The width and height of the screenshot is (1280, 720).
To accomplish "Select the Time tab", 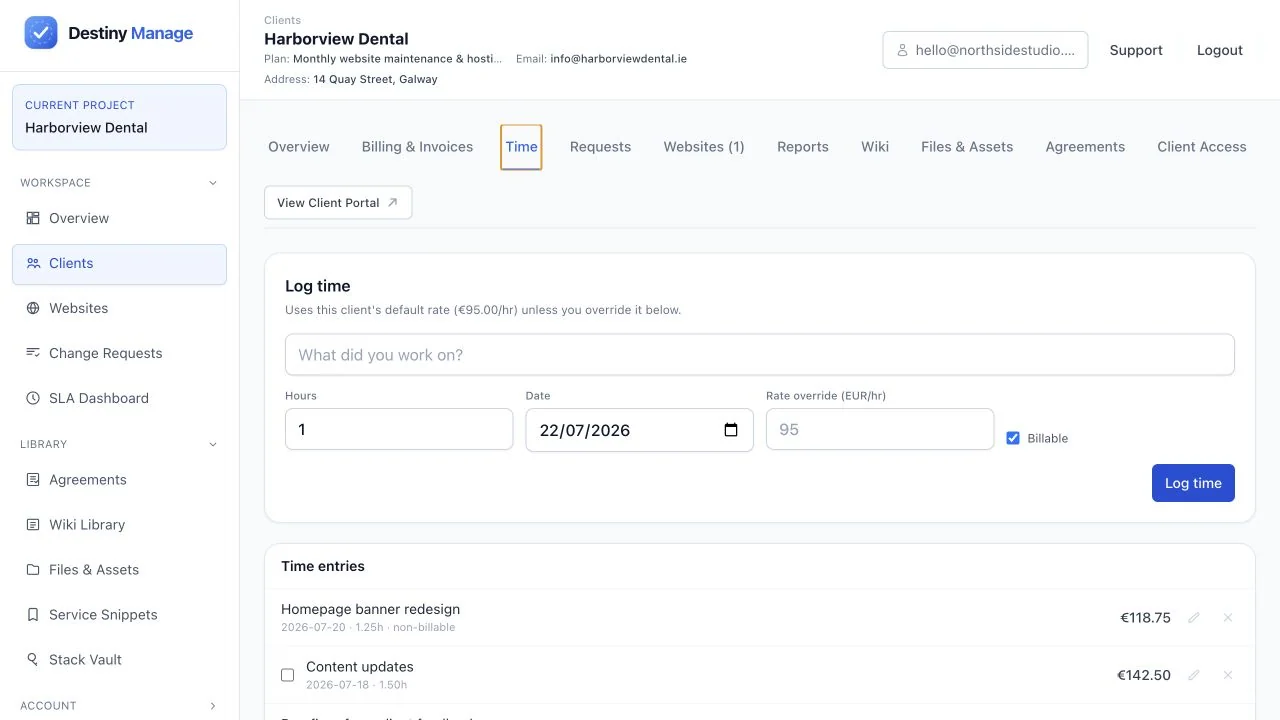I will [x=521, y=147].
